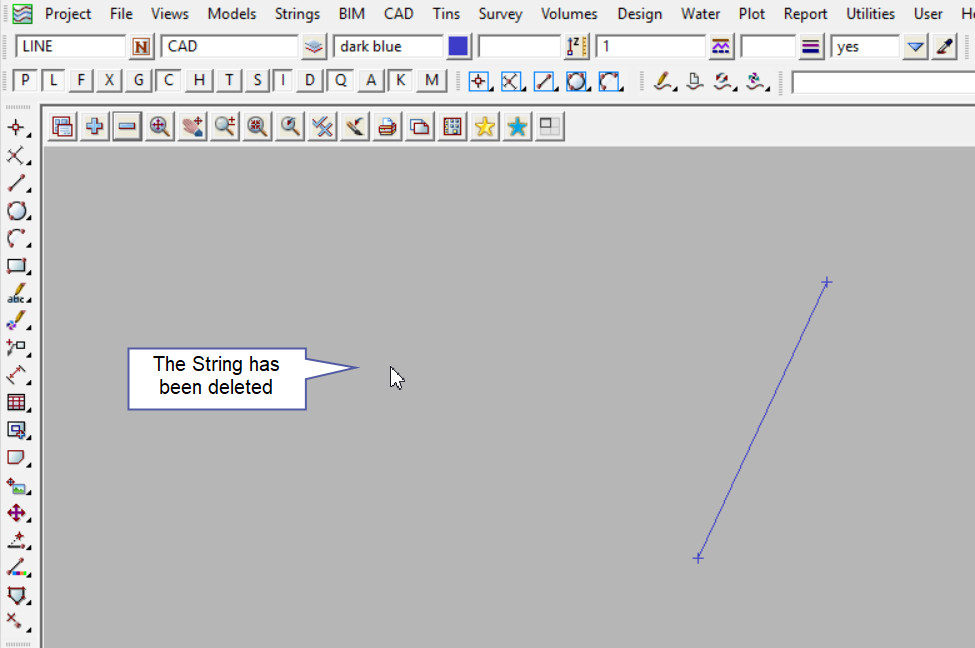Toggle the C snap button
The image size is (975, 648).
169,80
